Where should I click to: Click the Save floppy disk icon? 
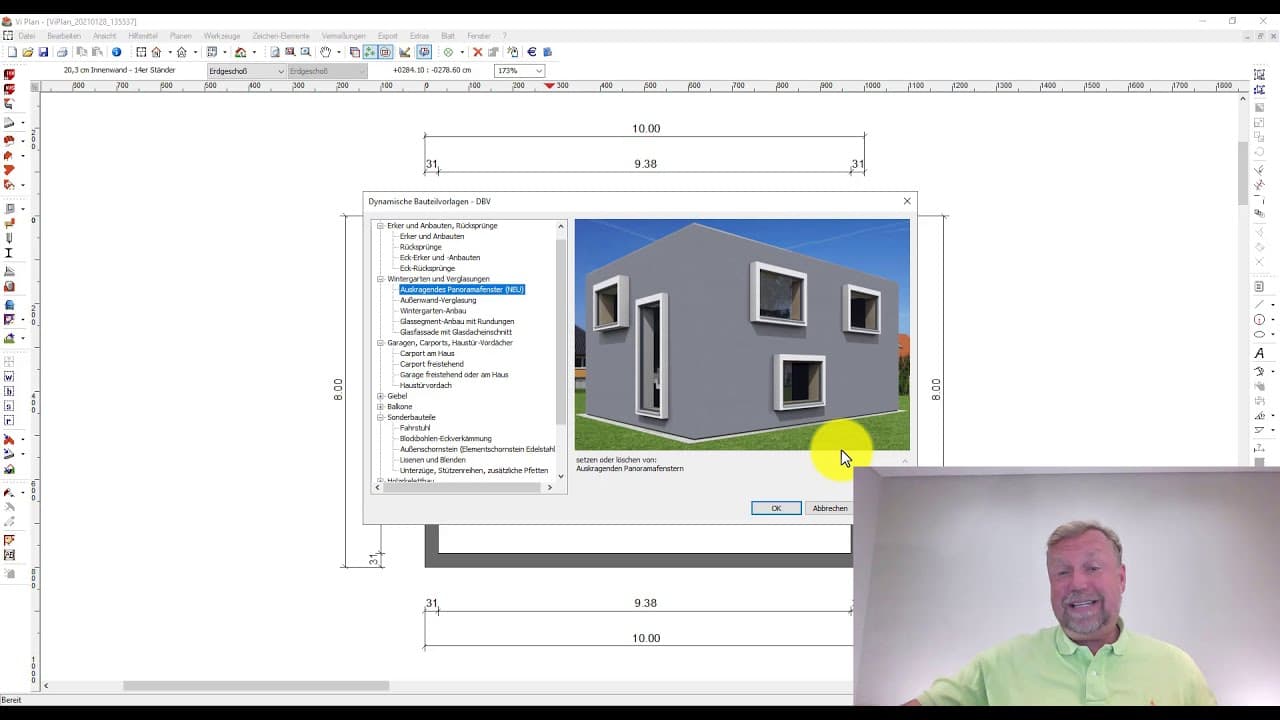click(43, 52)
